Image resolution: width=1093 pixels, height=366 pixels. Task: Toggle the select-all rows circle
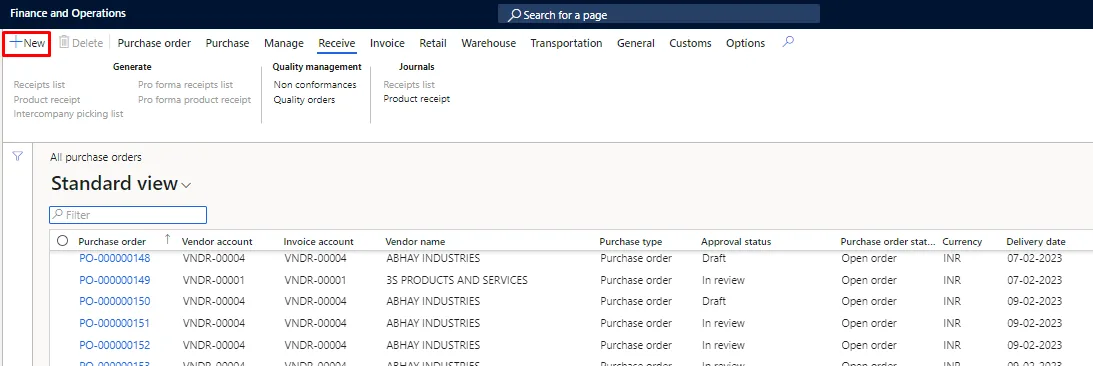point(63,241)
